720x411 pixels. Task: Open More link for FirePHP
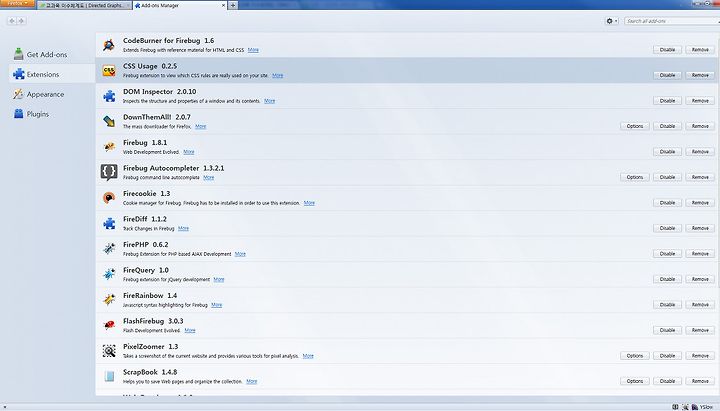click(240, 254)
